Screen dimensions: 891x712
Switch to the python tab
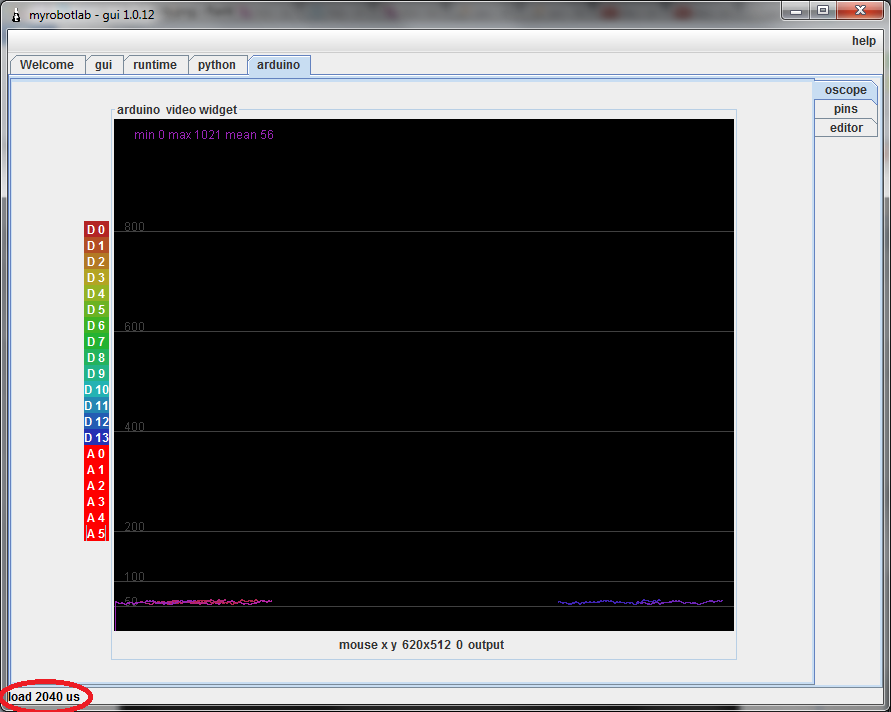click(x=217, y=65)
